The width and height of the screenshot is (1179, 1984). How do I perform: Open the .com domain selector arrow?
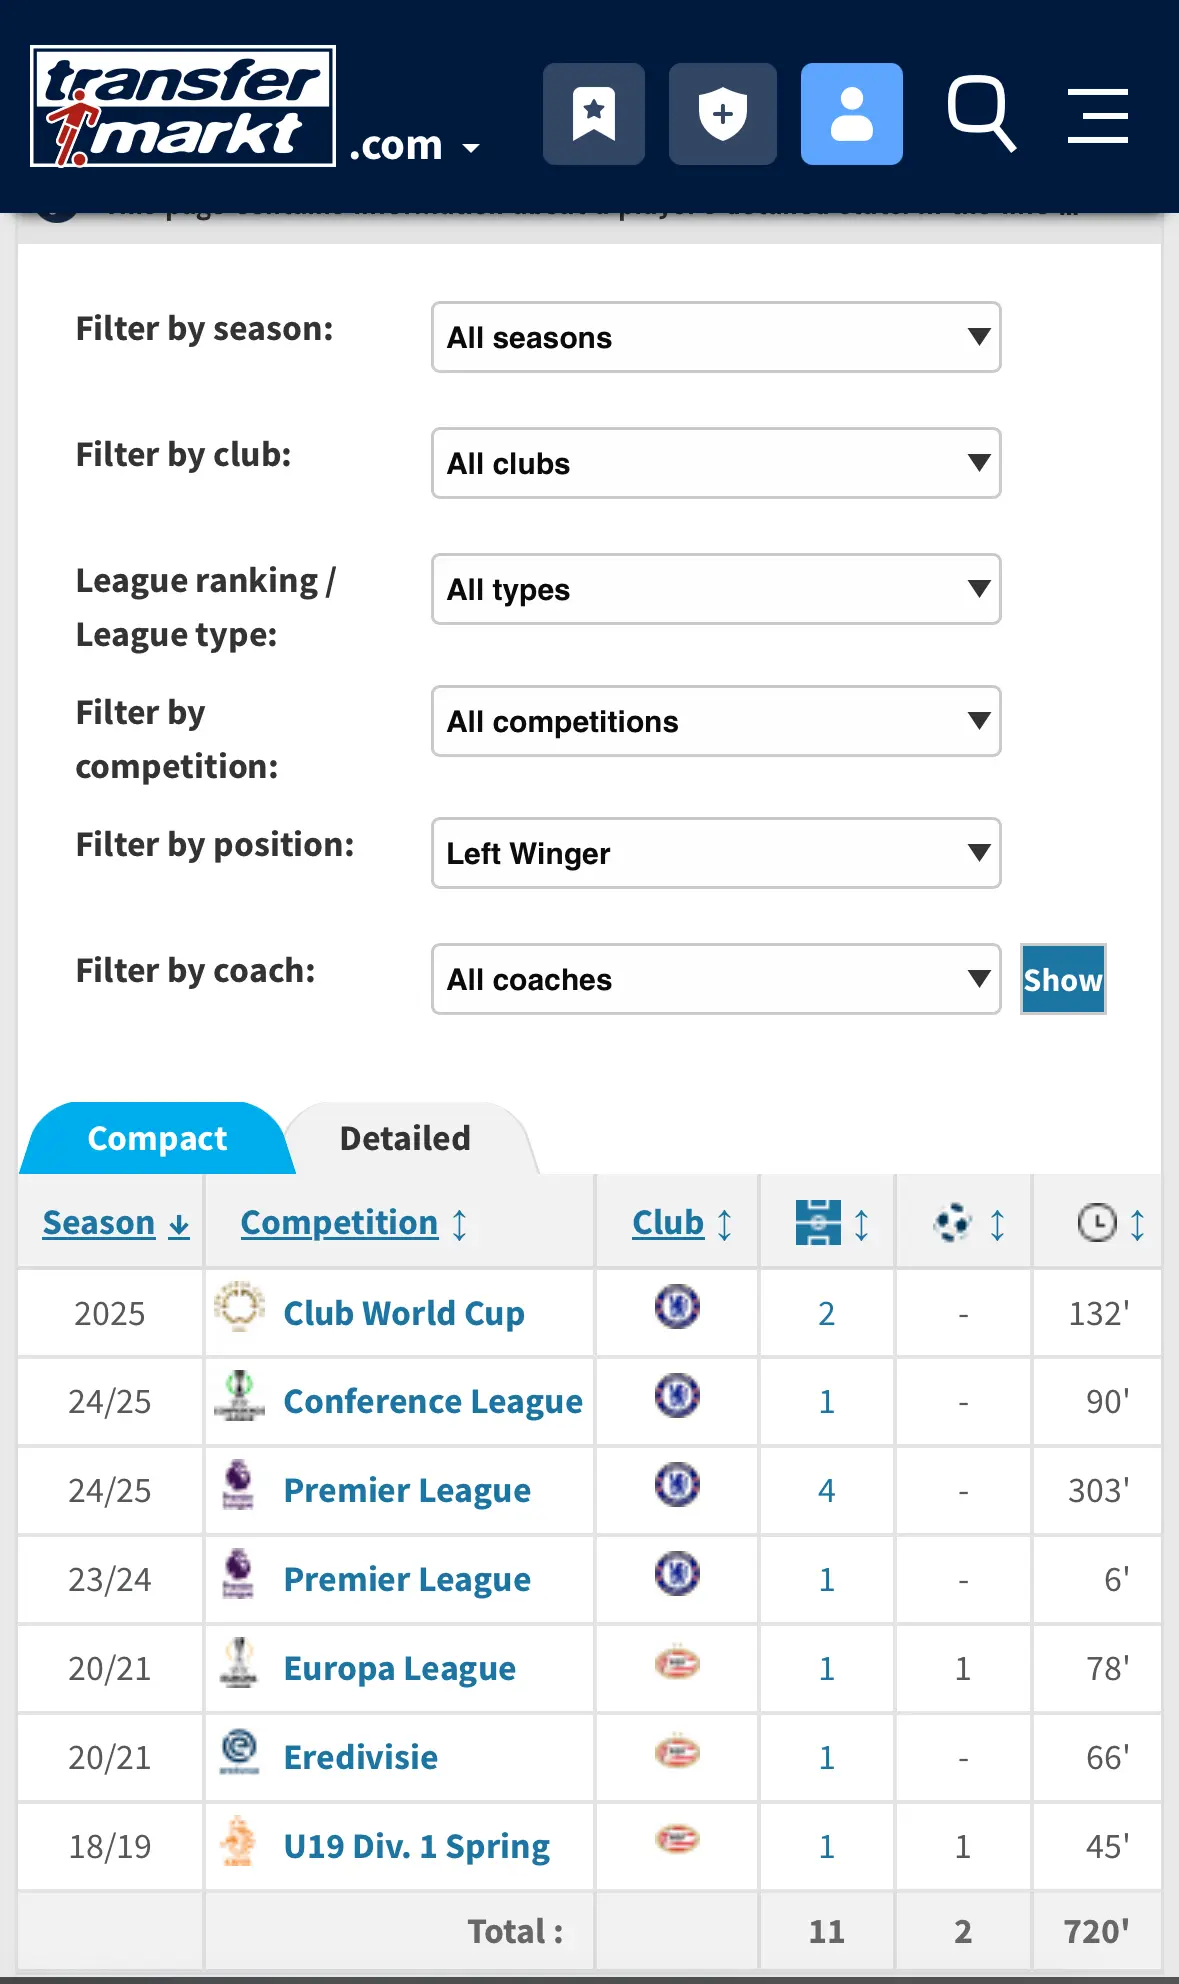point(471,149)
